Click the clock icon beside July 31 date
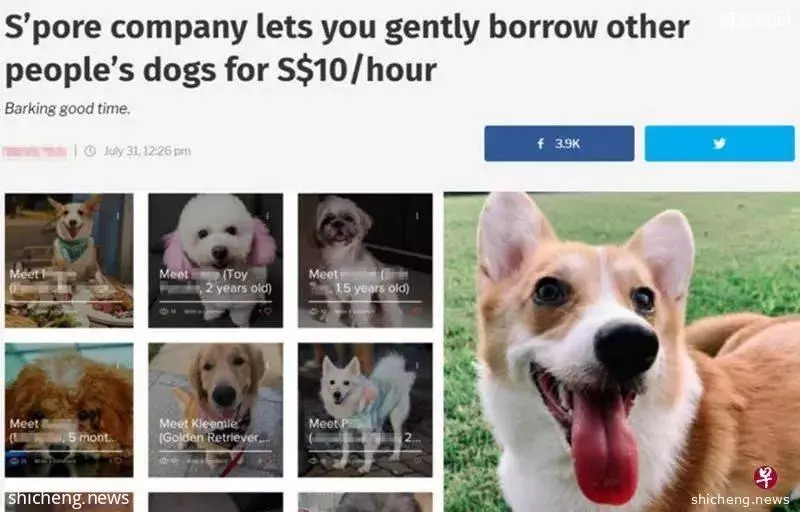Image resolution: width=800 pixels, height=512 pixels. 90,151
